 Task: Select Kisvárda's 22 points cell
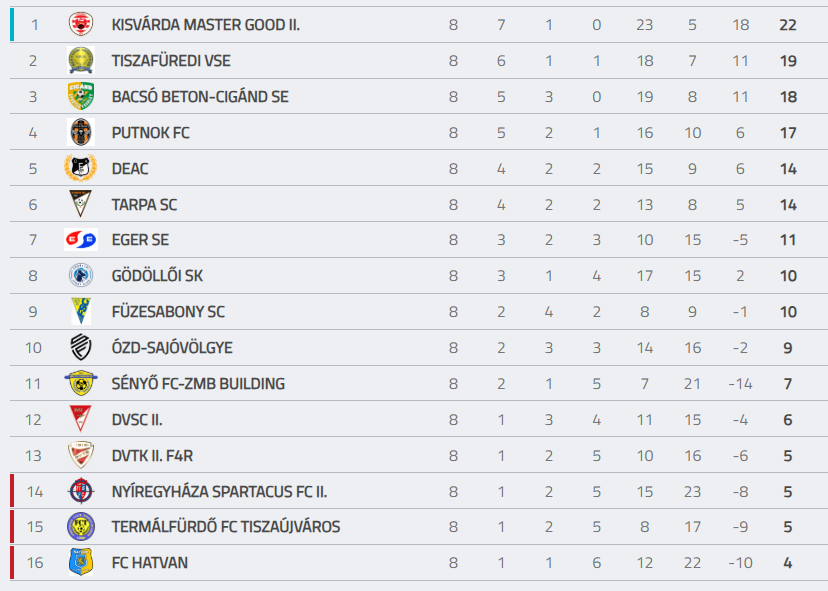(788, 25)
